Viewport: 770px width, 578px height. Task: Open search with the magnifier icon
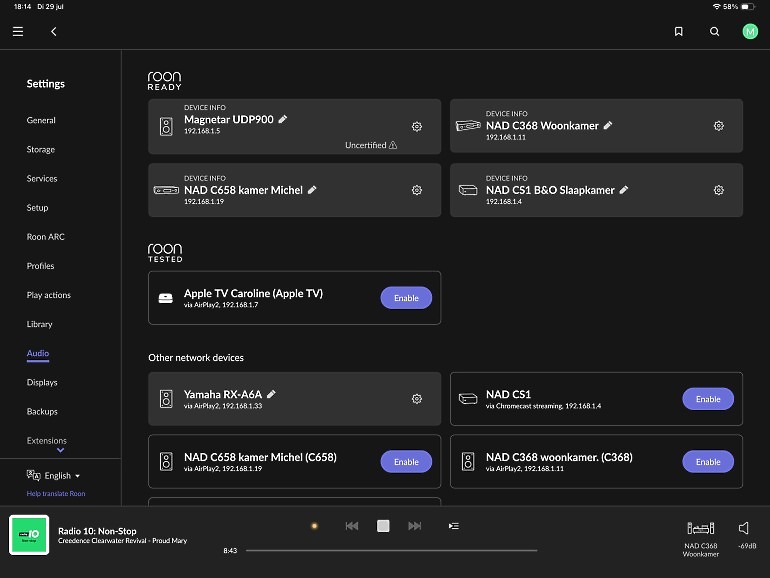(715, 31)
